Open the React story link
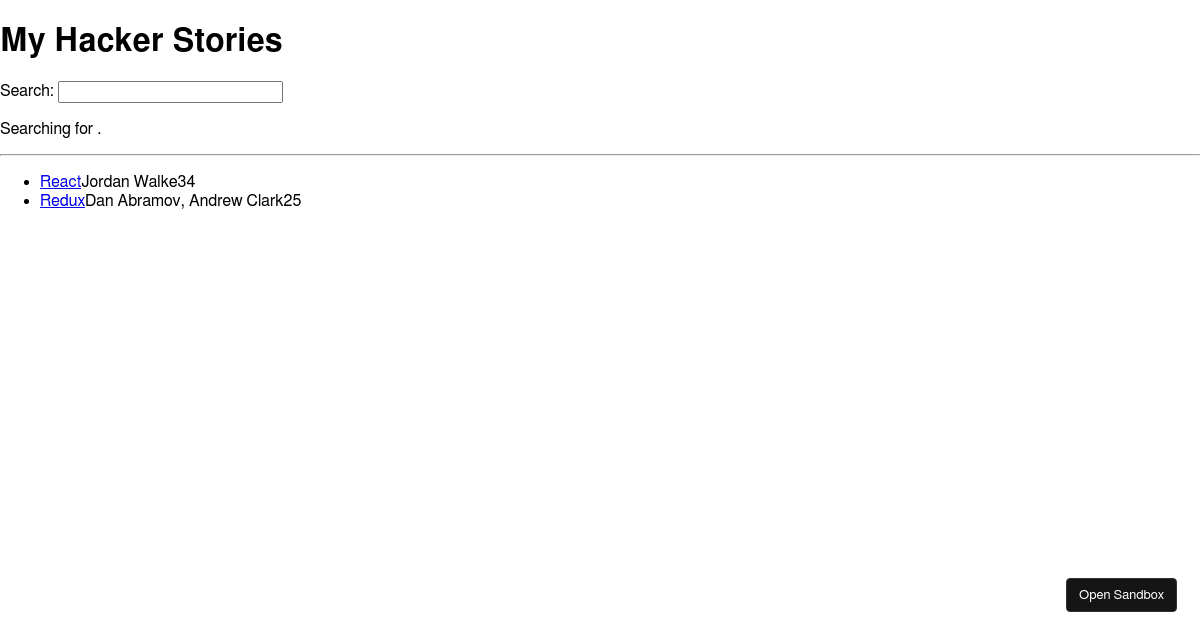The height and width of the screenshot is (630, 1200). tap(60, 182)
